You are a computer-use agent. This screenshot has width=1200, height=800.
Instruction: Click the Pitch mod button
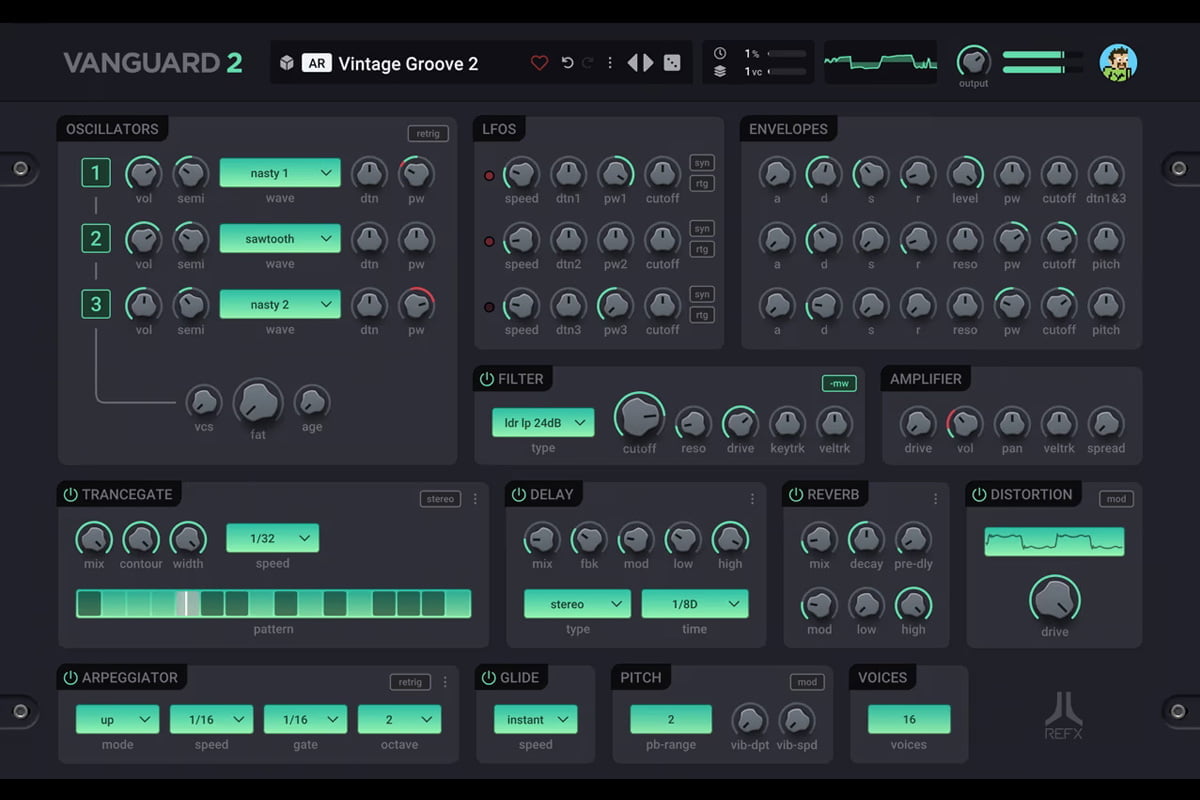click(807, 682)
